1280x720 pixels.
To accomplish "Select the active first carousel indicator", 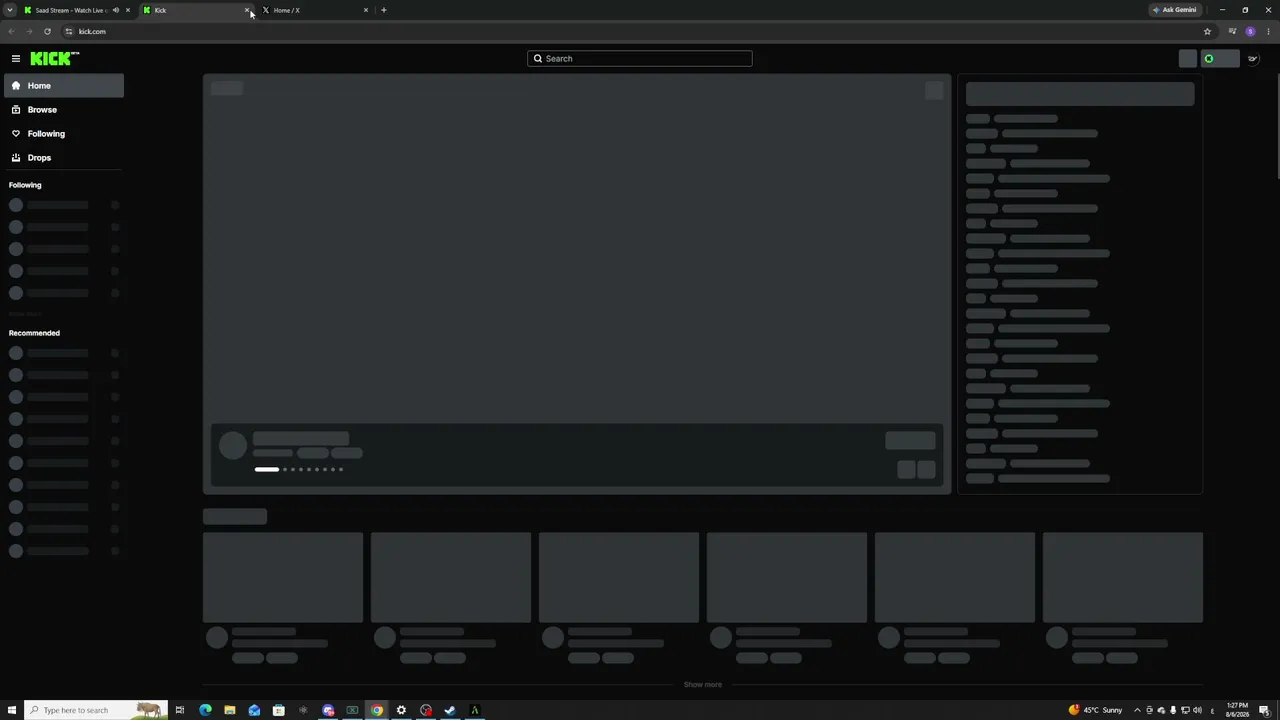I will 267,469.
